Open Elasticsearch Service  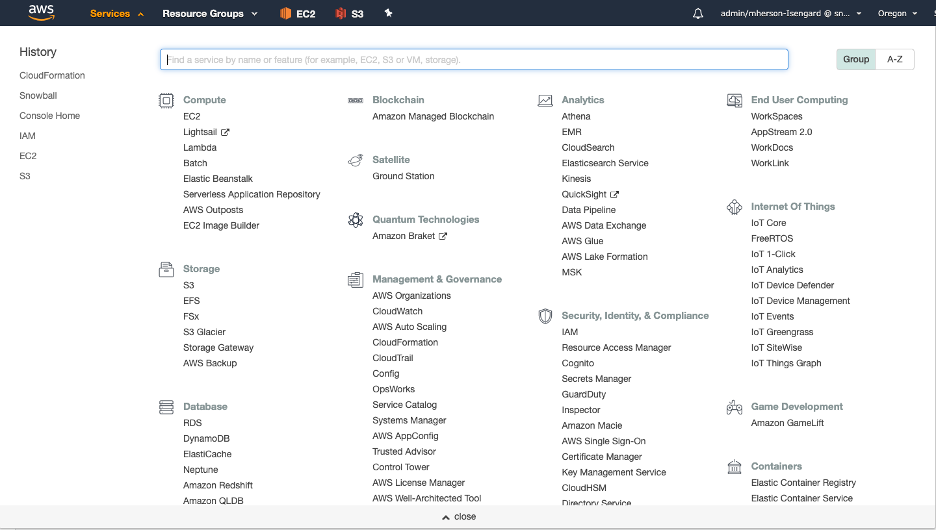[605, 163]
